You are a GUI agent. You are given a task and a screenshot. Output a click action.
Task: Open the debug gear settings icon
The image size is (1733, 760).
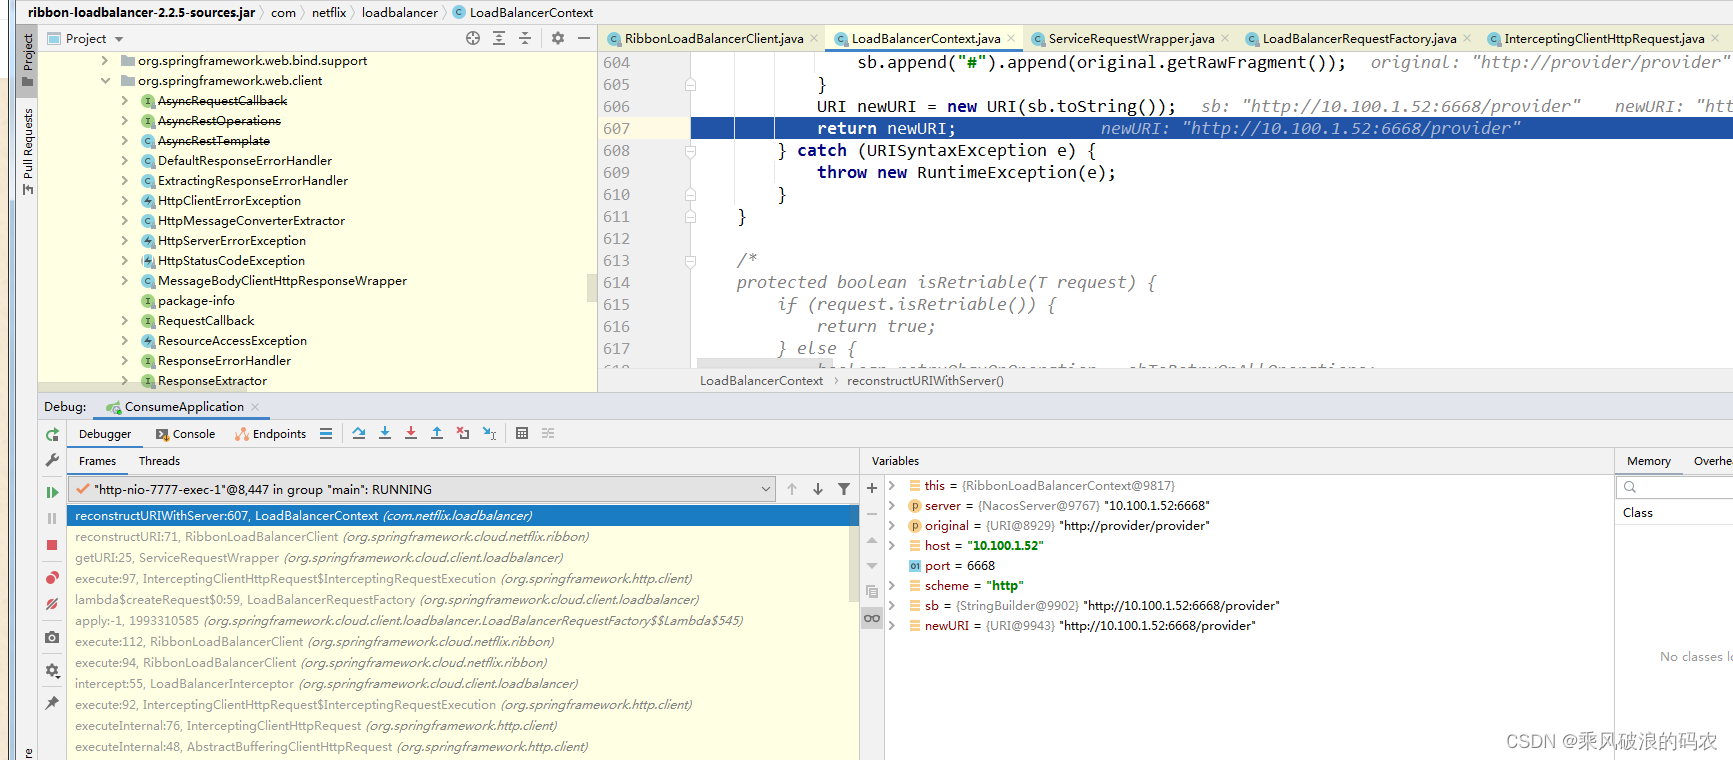click(52, 670)
